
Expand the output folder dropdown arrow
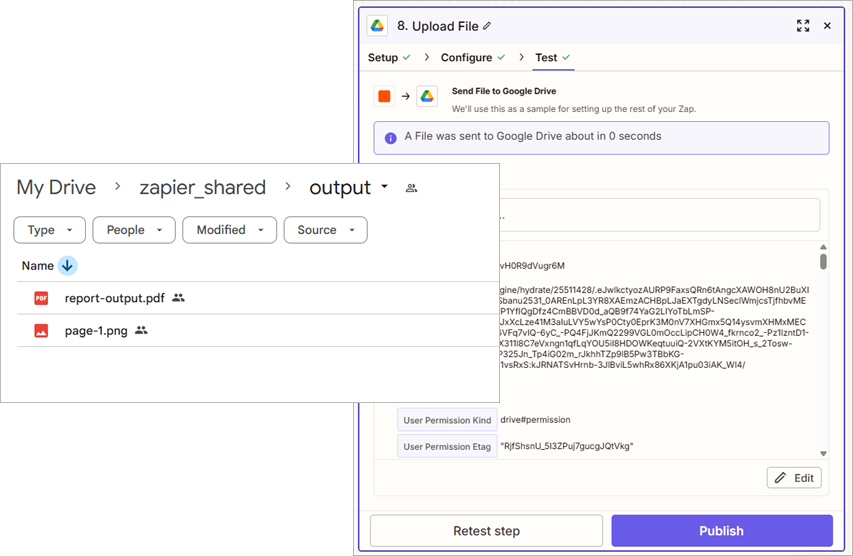[x=384, y=188]
